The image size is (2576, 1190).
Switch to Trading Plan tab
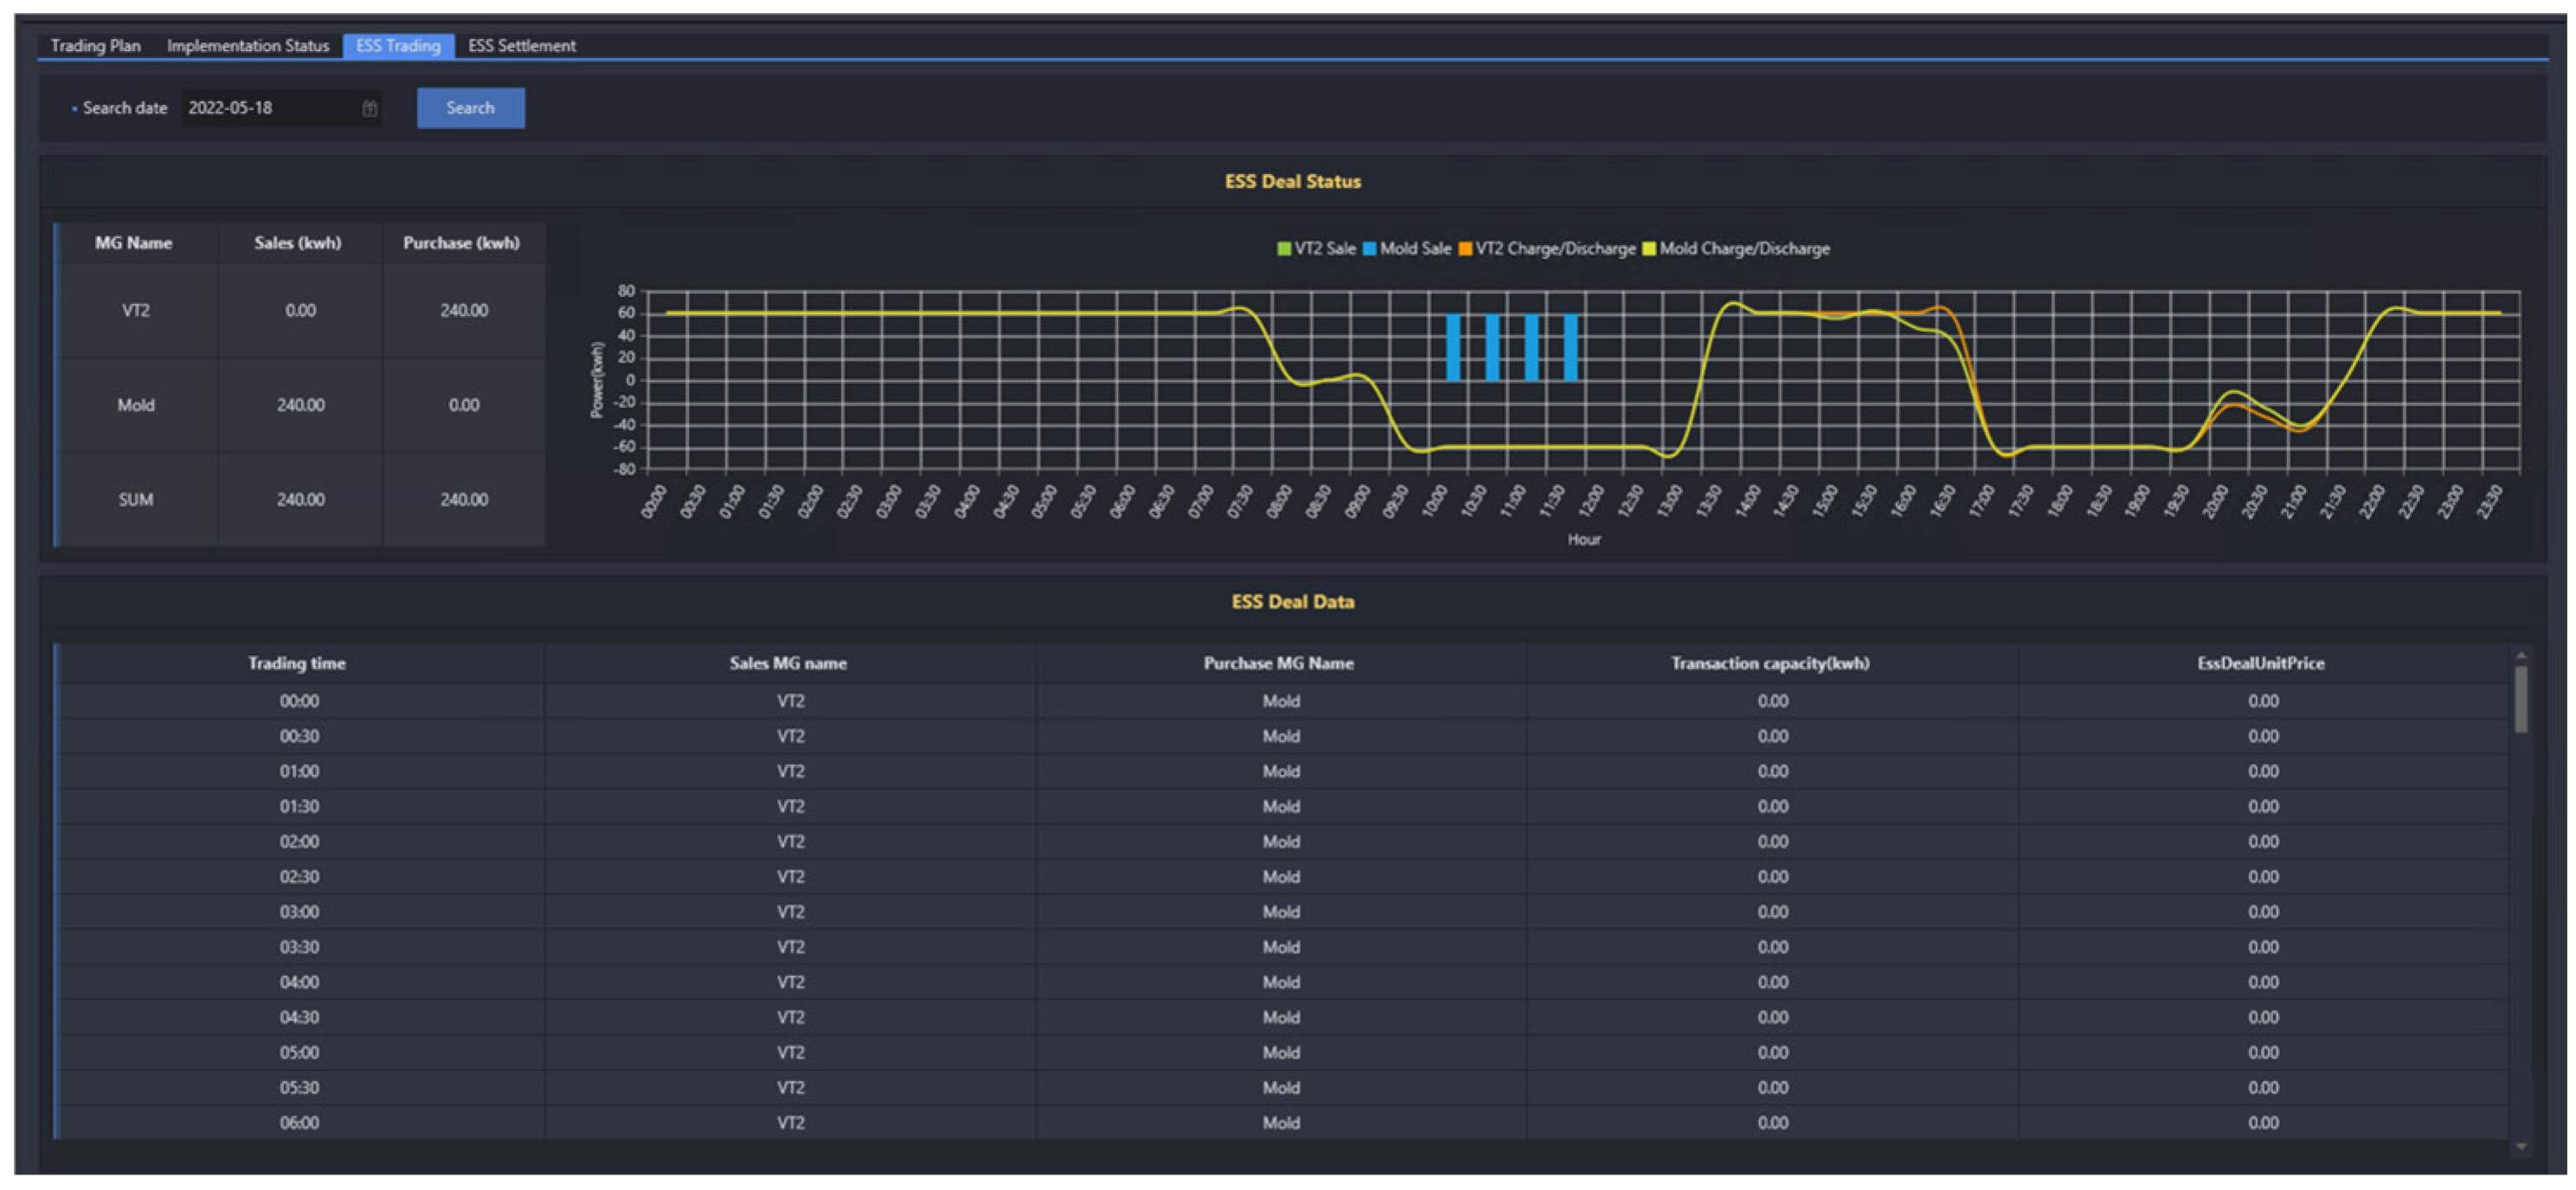95,46
